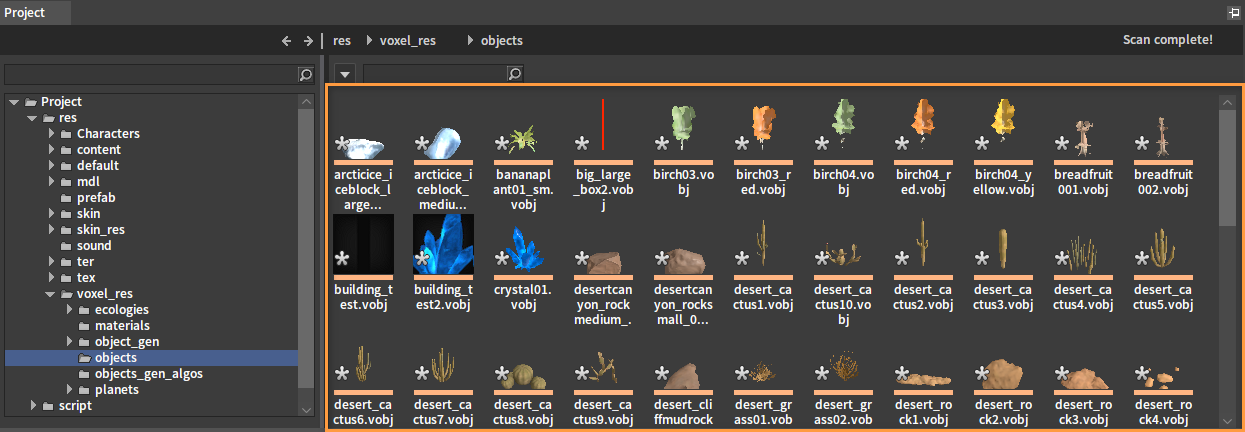
Task: Click voxel_res in the breadcrumb path
Action: 407,41
